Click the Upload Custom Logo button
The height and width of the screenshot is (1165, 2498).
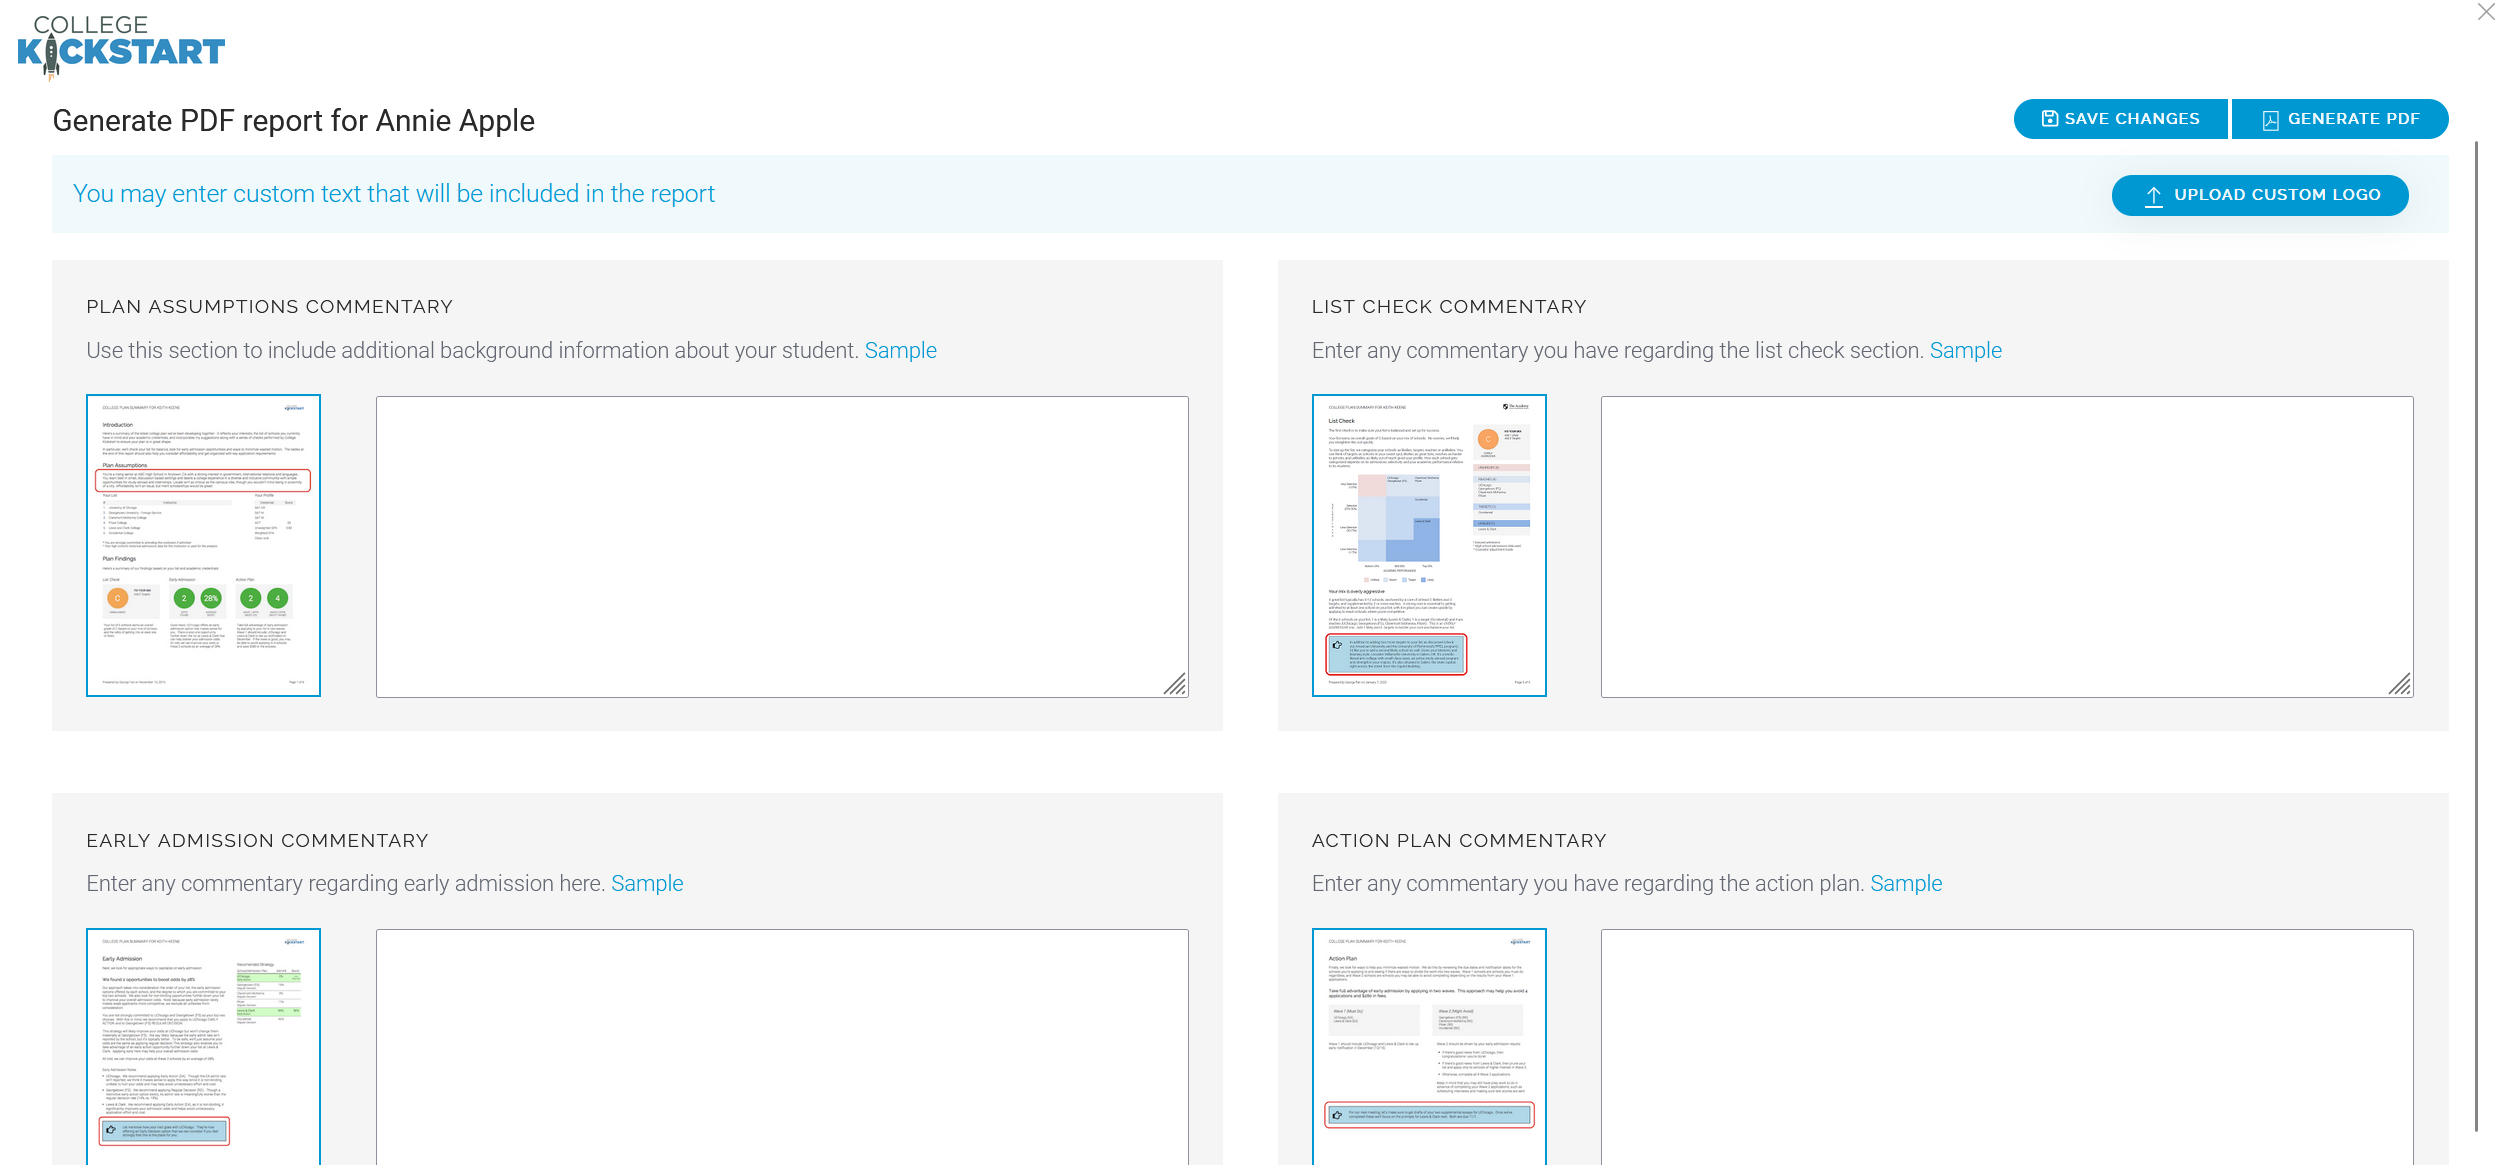pos(2260,195)
